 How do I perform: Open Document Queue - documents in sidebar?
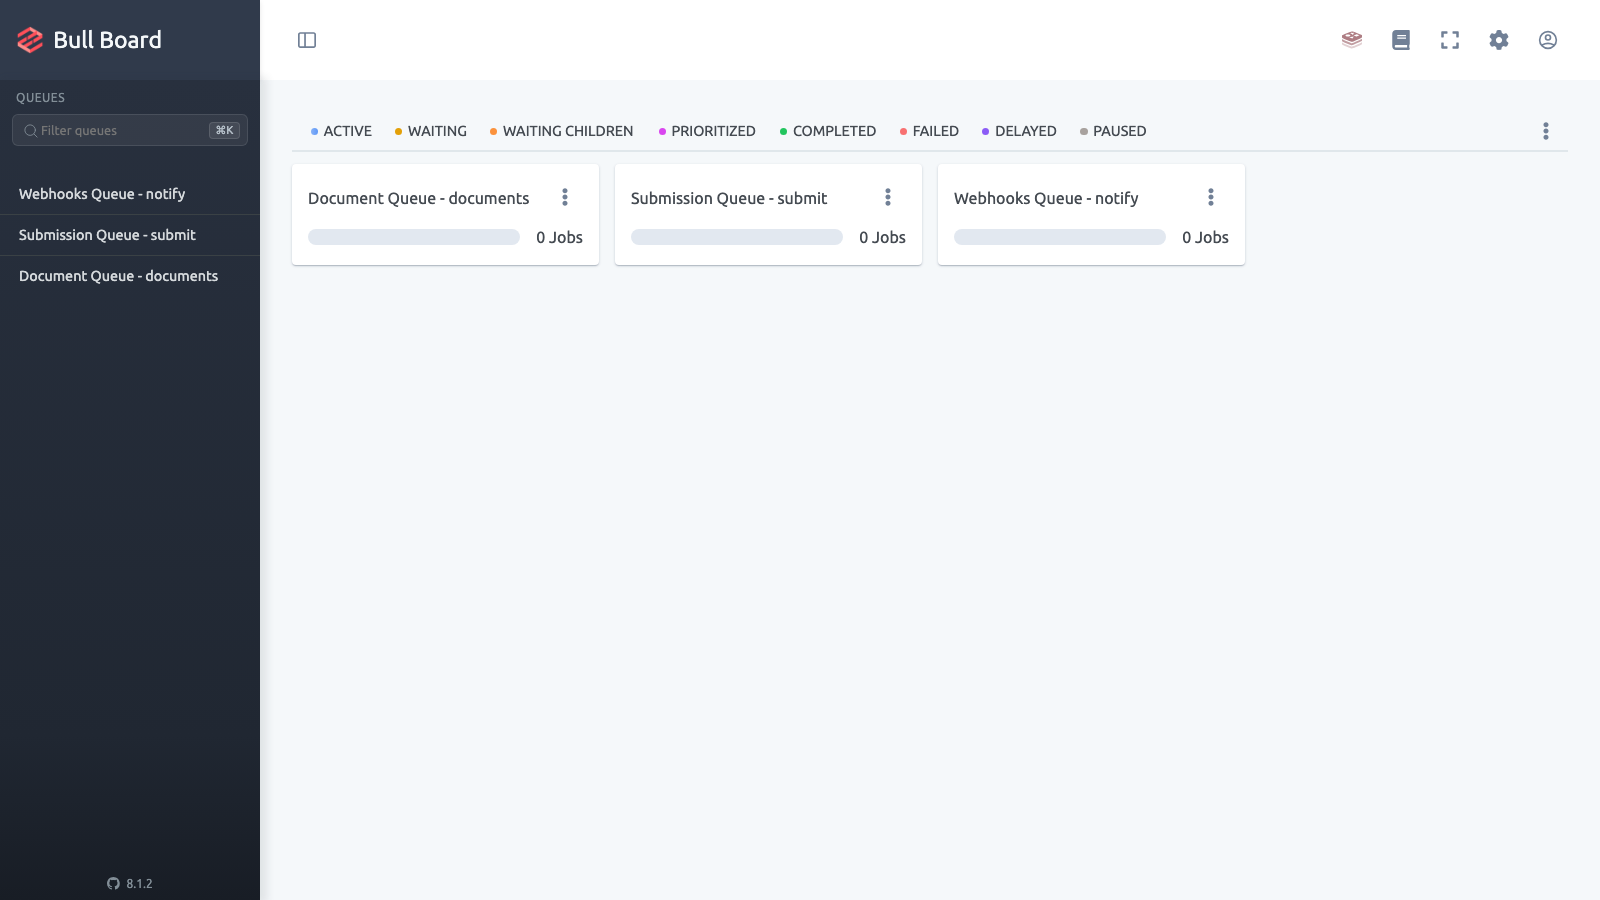click(x=130, y=276)
